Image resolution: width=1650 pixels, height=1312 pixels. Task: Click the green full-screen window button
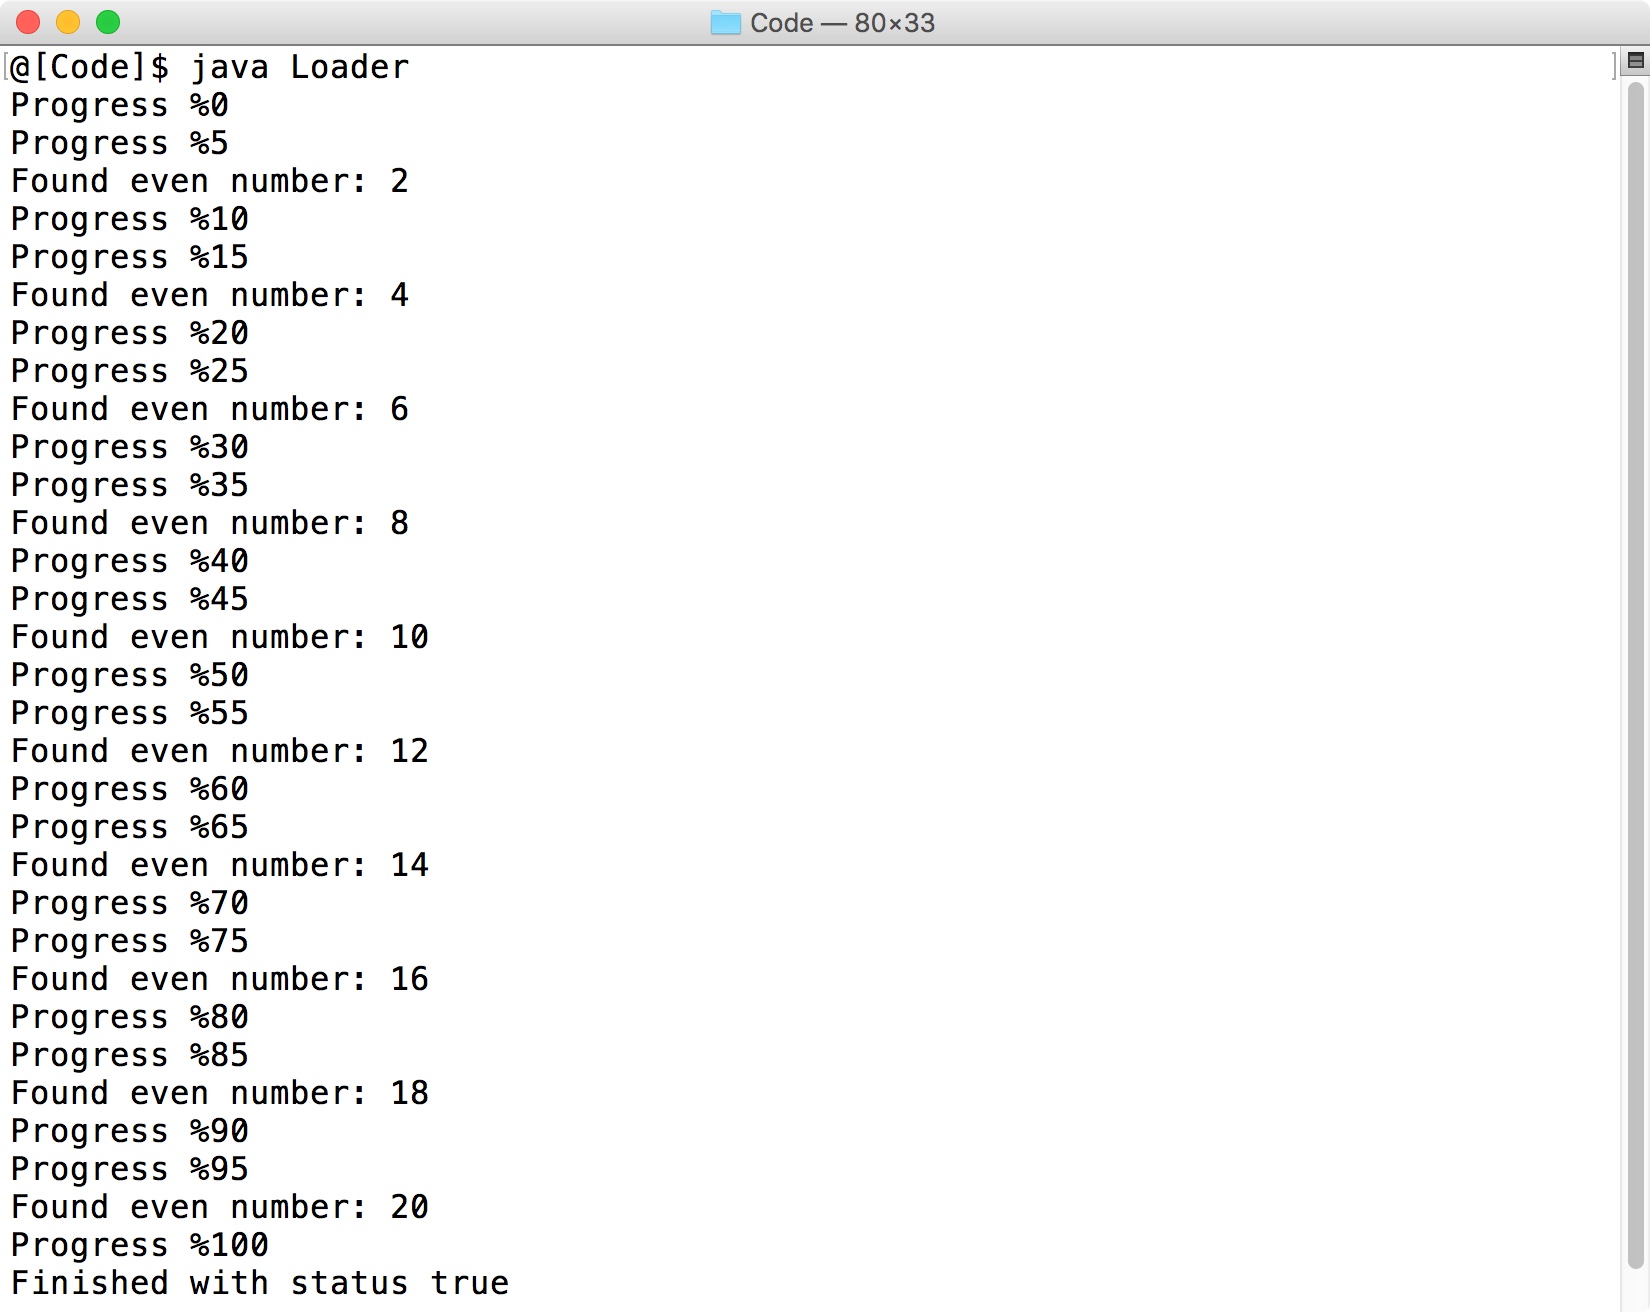(x=108, y=22)
